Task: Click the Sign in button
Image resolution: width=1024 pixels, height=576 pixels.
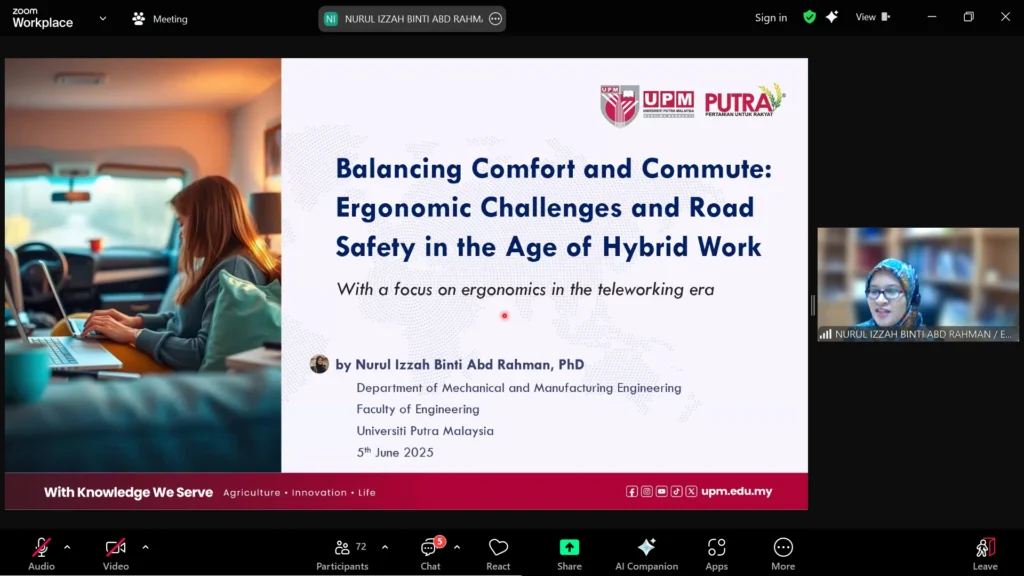Action: click(771, 18)
